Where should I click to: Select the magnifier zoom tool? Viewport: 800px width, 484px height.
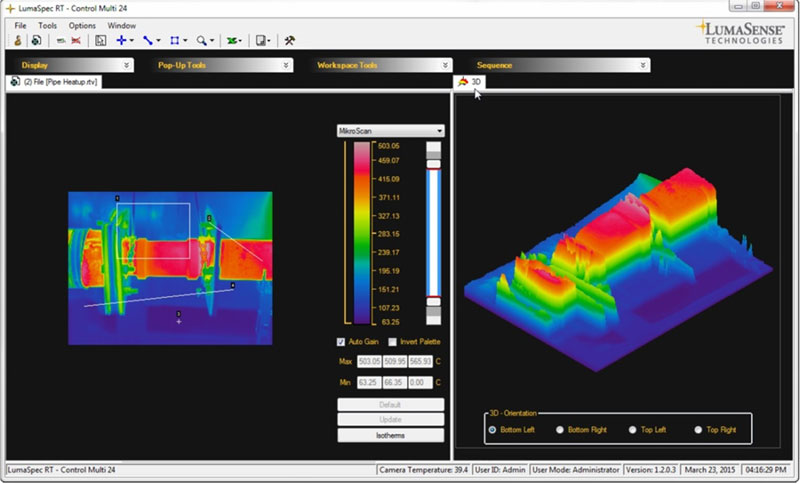[x=202, y=40]
